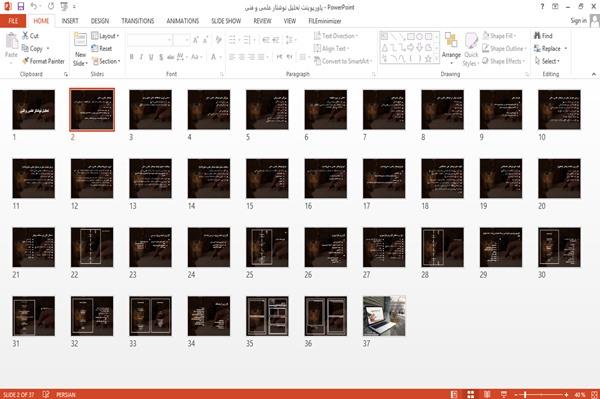This screenshot has height=399, width=600.
Task: Reset the slide layout
Action: tap(102, 48)
